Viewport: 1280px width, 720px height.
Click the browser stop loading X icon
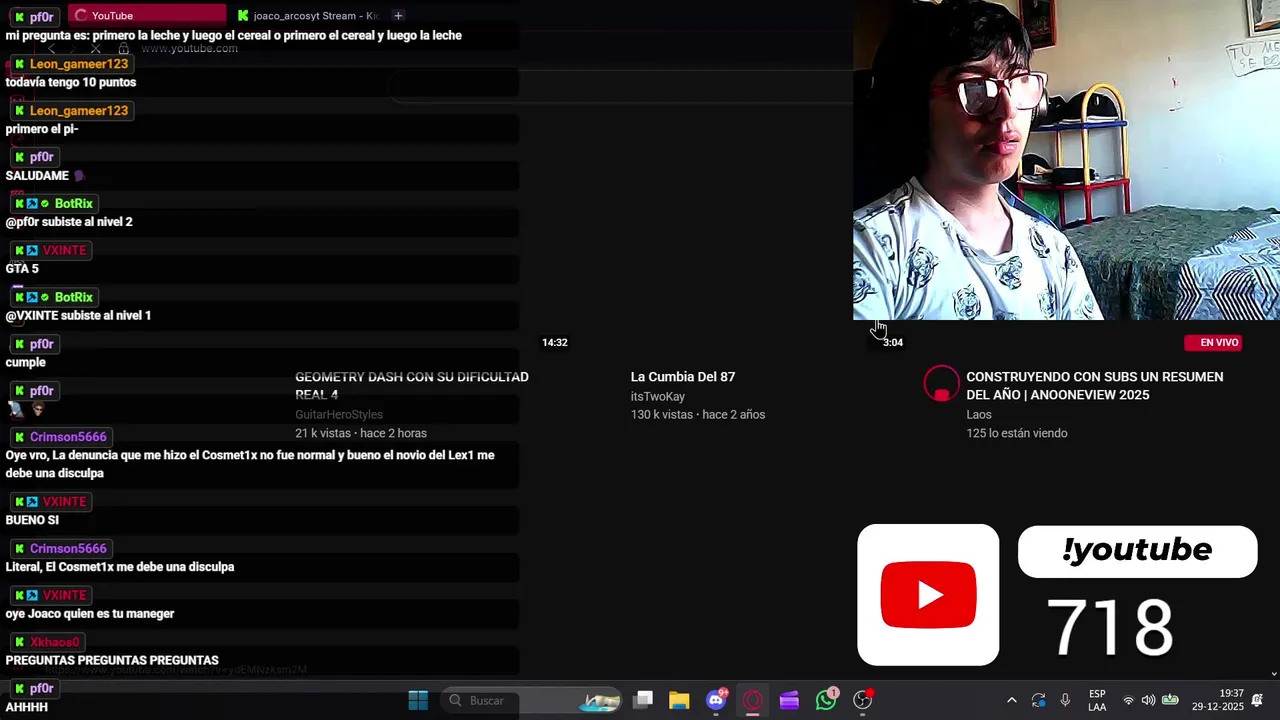[x=96, y=48]
